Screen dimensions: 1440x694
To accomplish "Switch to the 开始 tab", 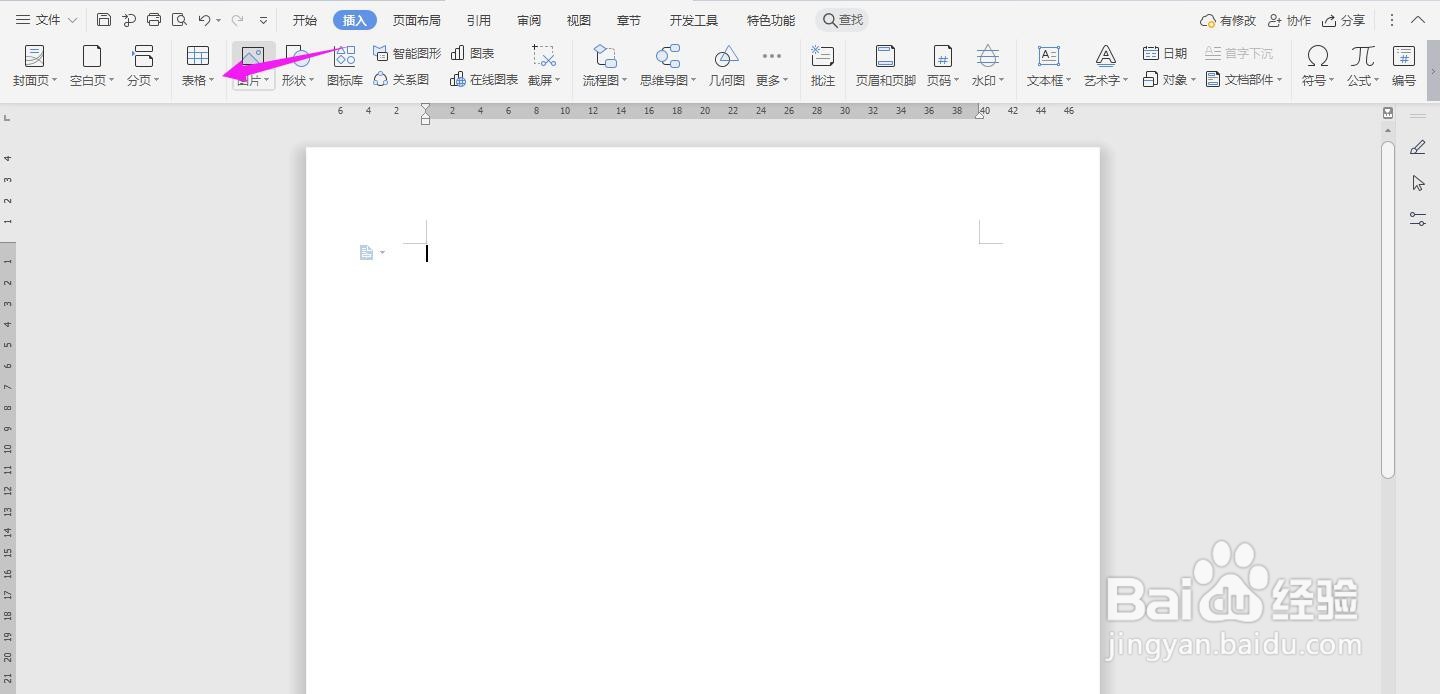I will pyautogui.click(x=305, y=20).
